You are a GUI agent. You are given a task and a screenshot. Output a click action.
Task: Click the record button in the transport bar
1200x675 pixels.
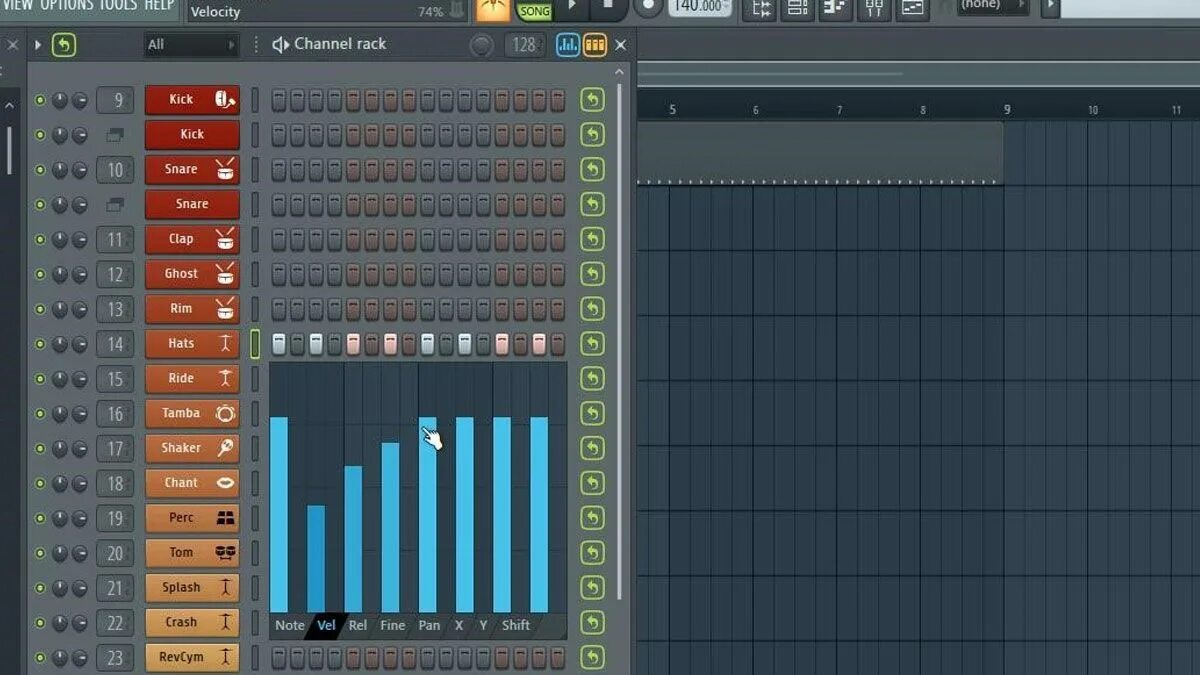[x=647, y=6]
